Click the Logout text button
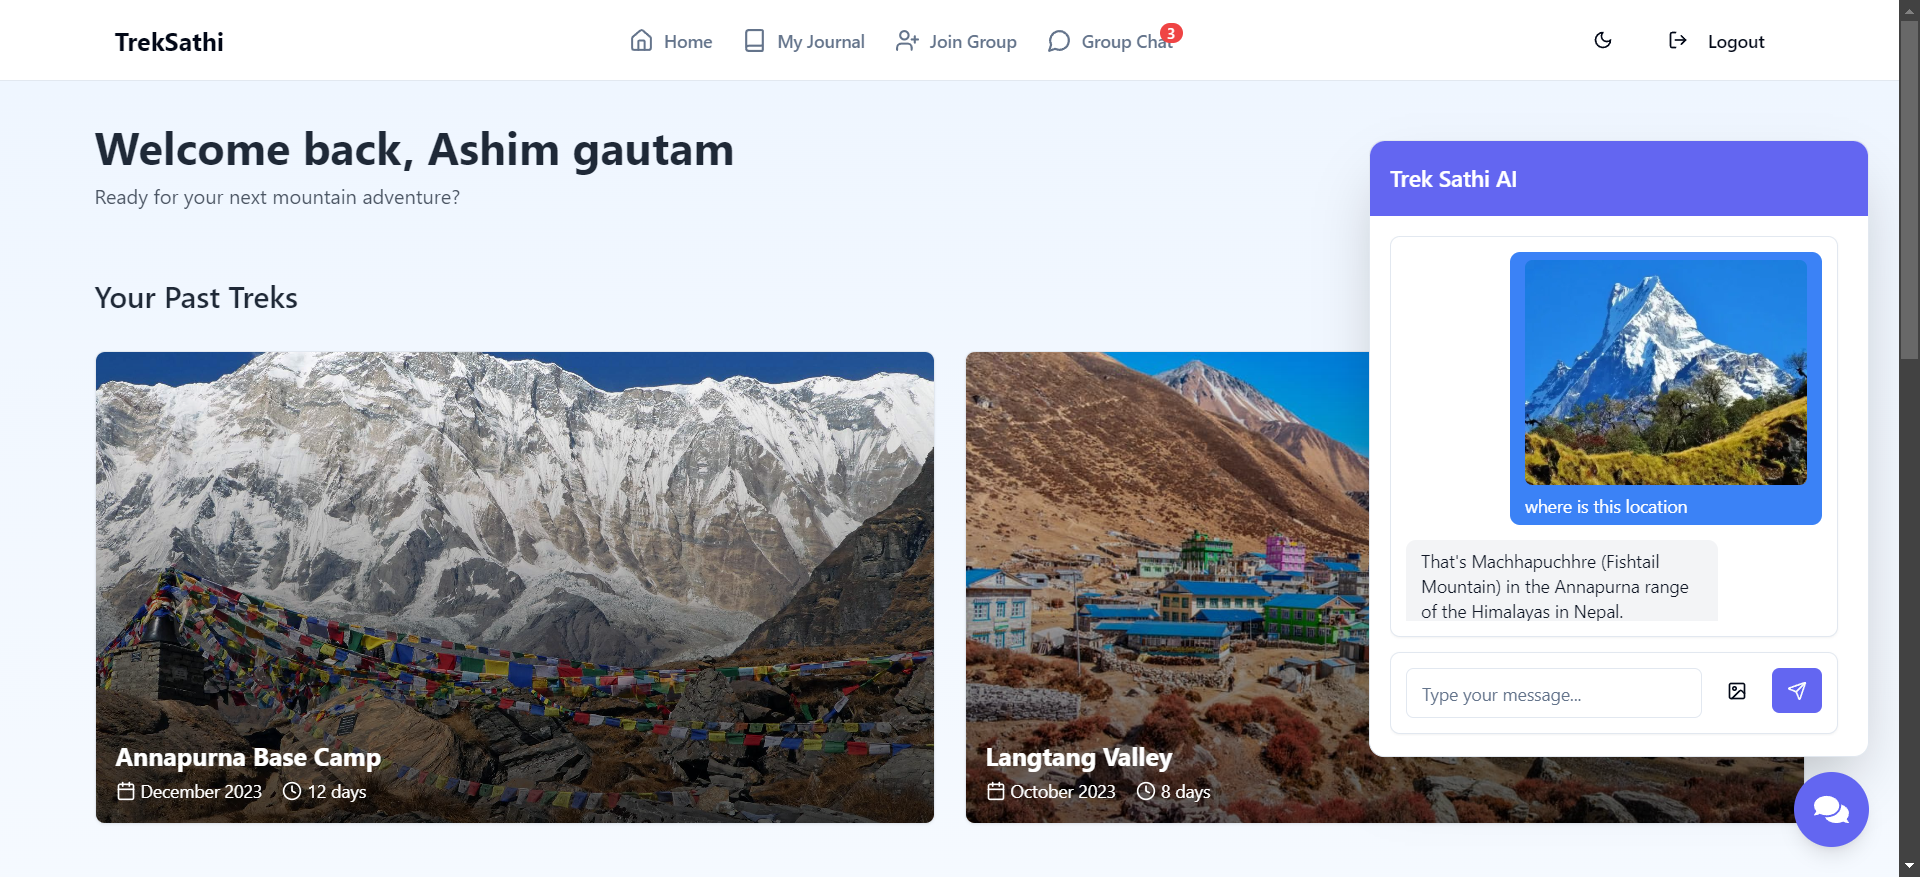 (1736, 42)
